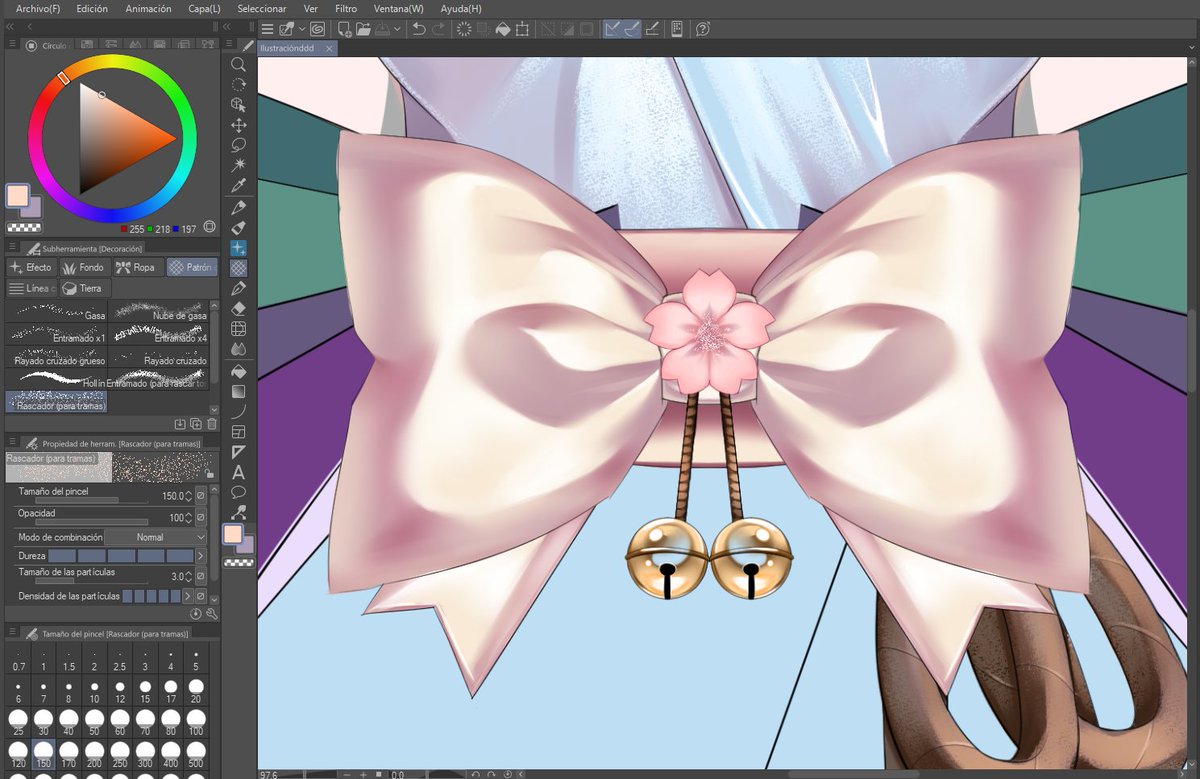The image size is (1200, 779).
Task: Open the Capa(L) menu
Action: tap(204, 8)
